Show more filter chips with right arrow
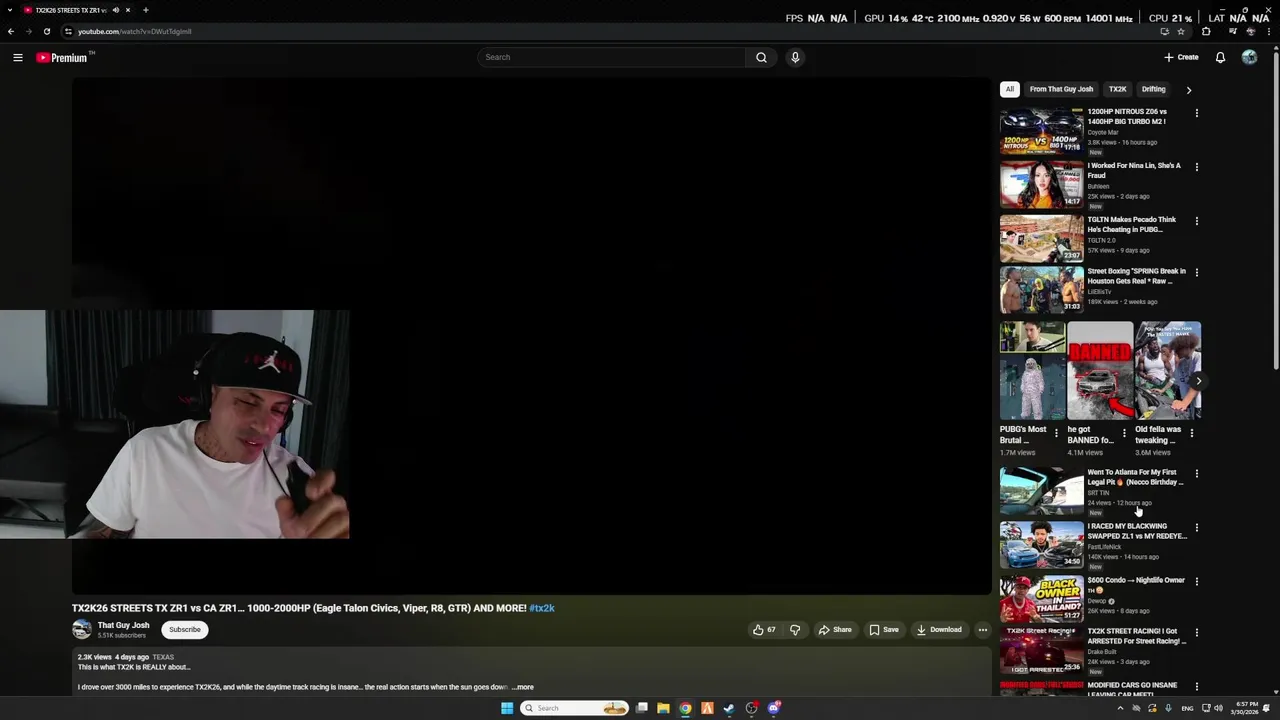The height and width of the screenshot is (720, 1280). tap(1188, 90)
